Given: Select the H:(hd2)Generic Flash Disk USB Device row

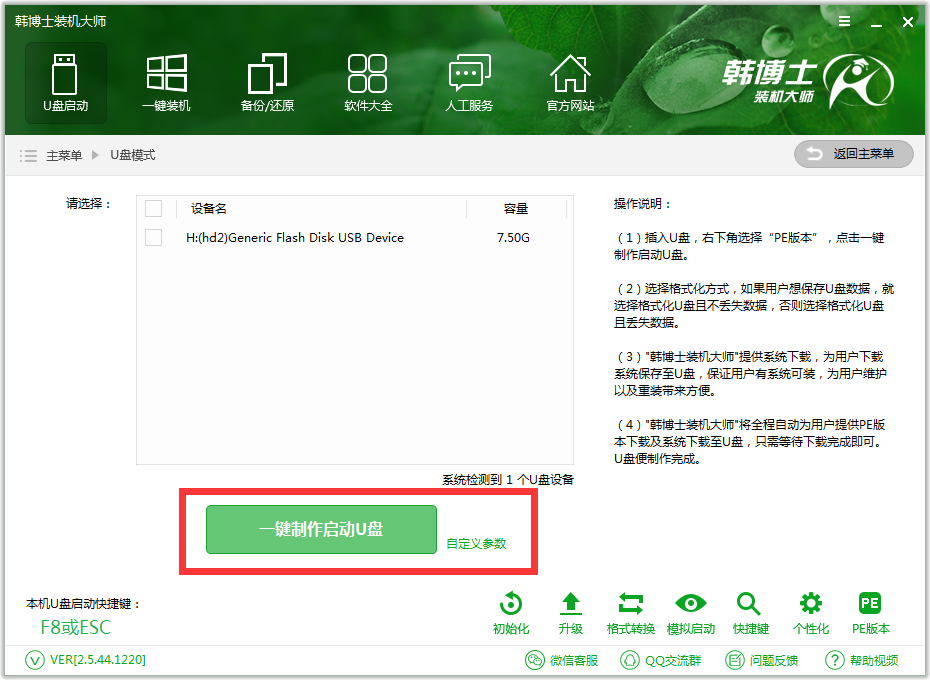Looking at the screenshot, I should 355,237.
